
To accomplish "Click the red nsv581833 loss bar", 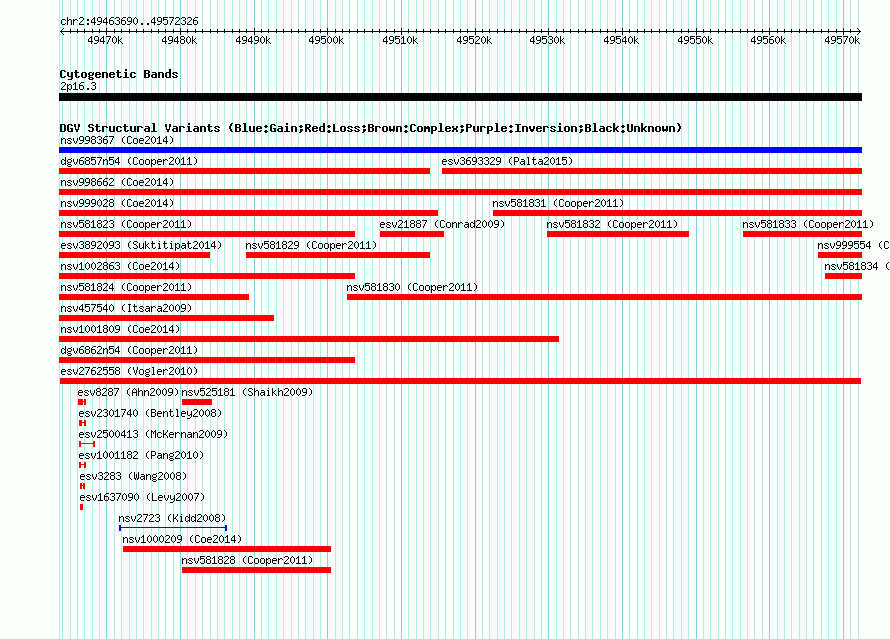I will [803, 234].
